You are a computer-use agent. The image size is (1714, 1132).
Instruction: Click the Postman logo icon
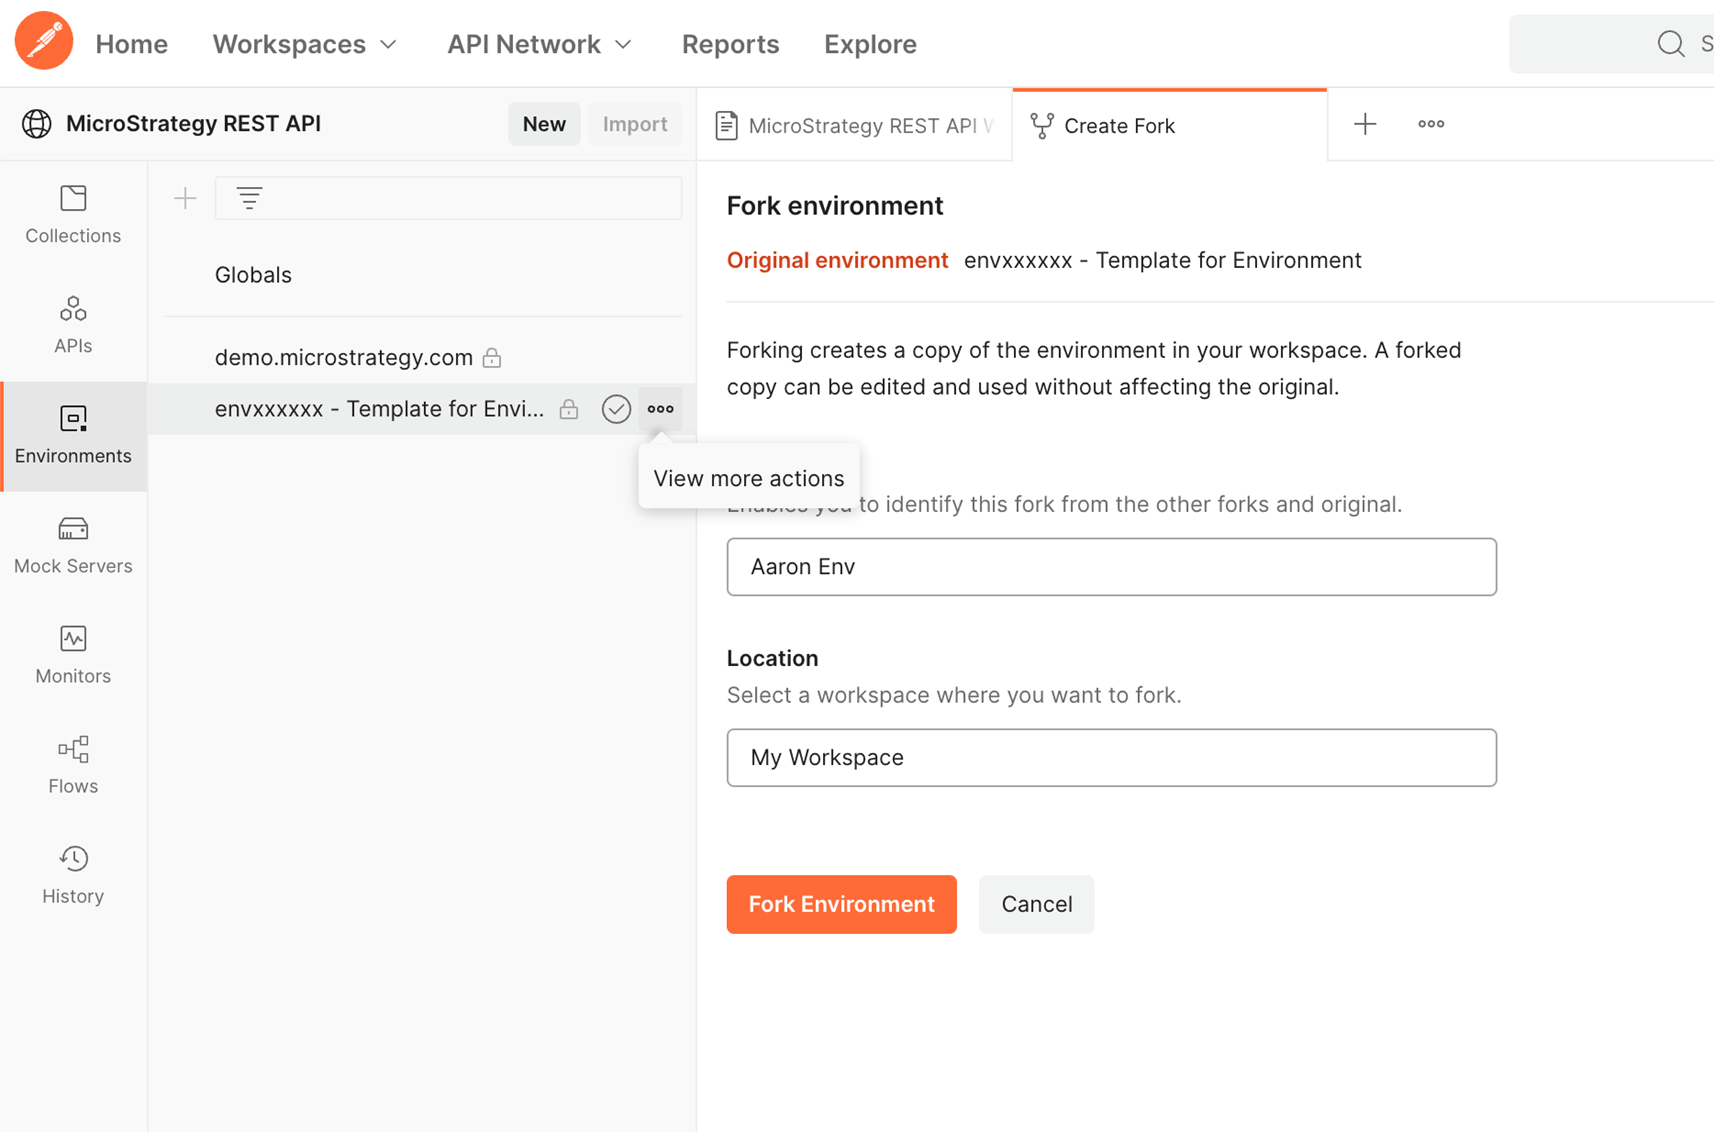(43, 42)
